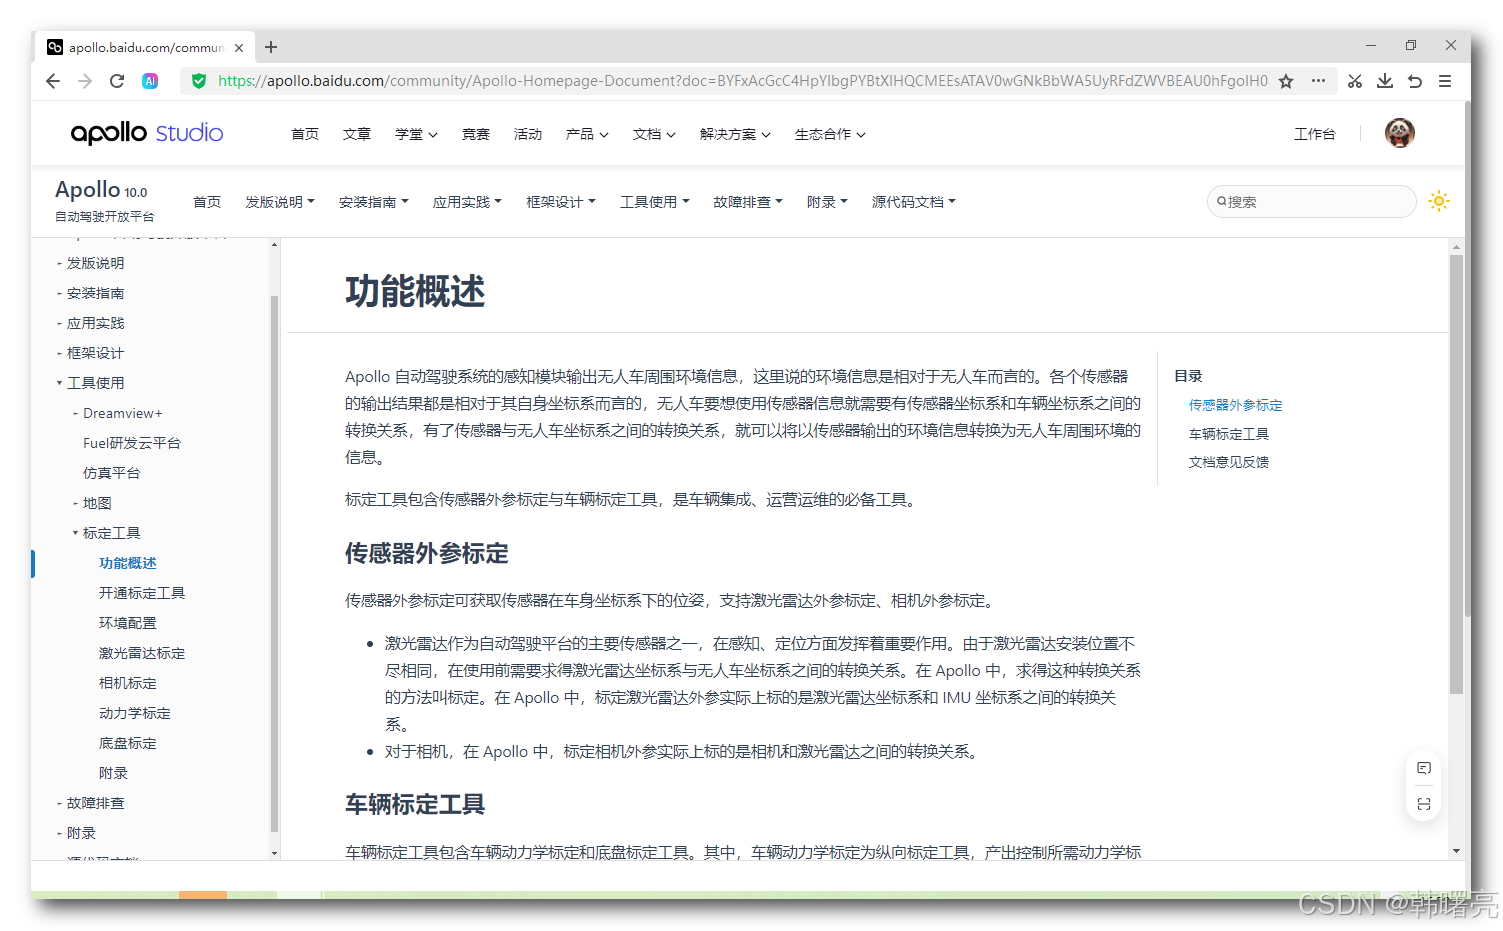Open the 文档 dropdown in top navigation
The height and width of the screenshot is (931, 1503).
654,134
